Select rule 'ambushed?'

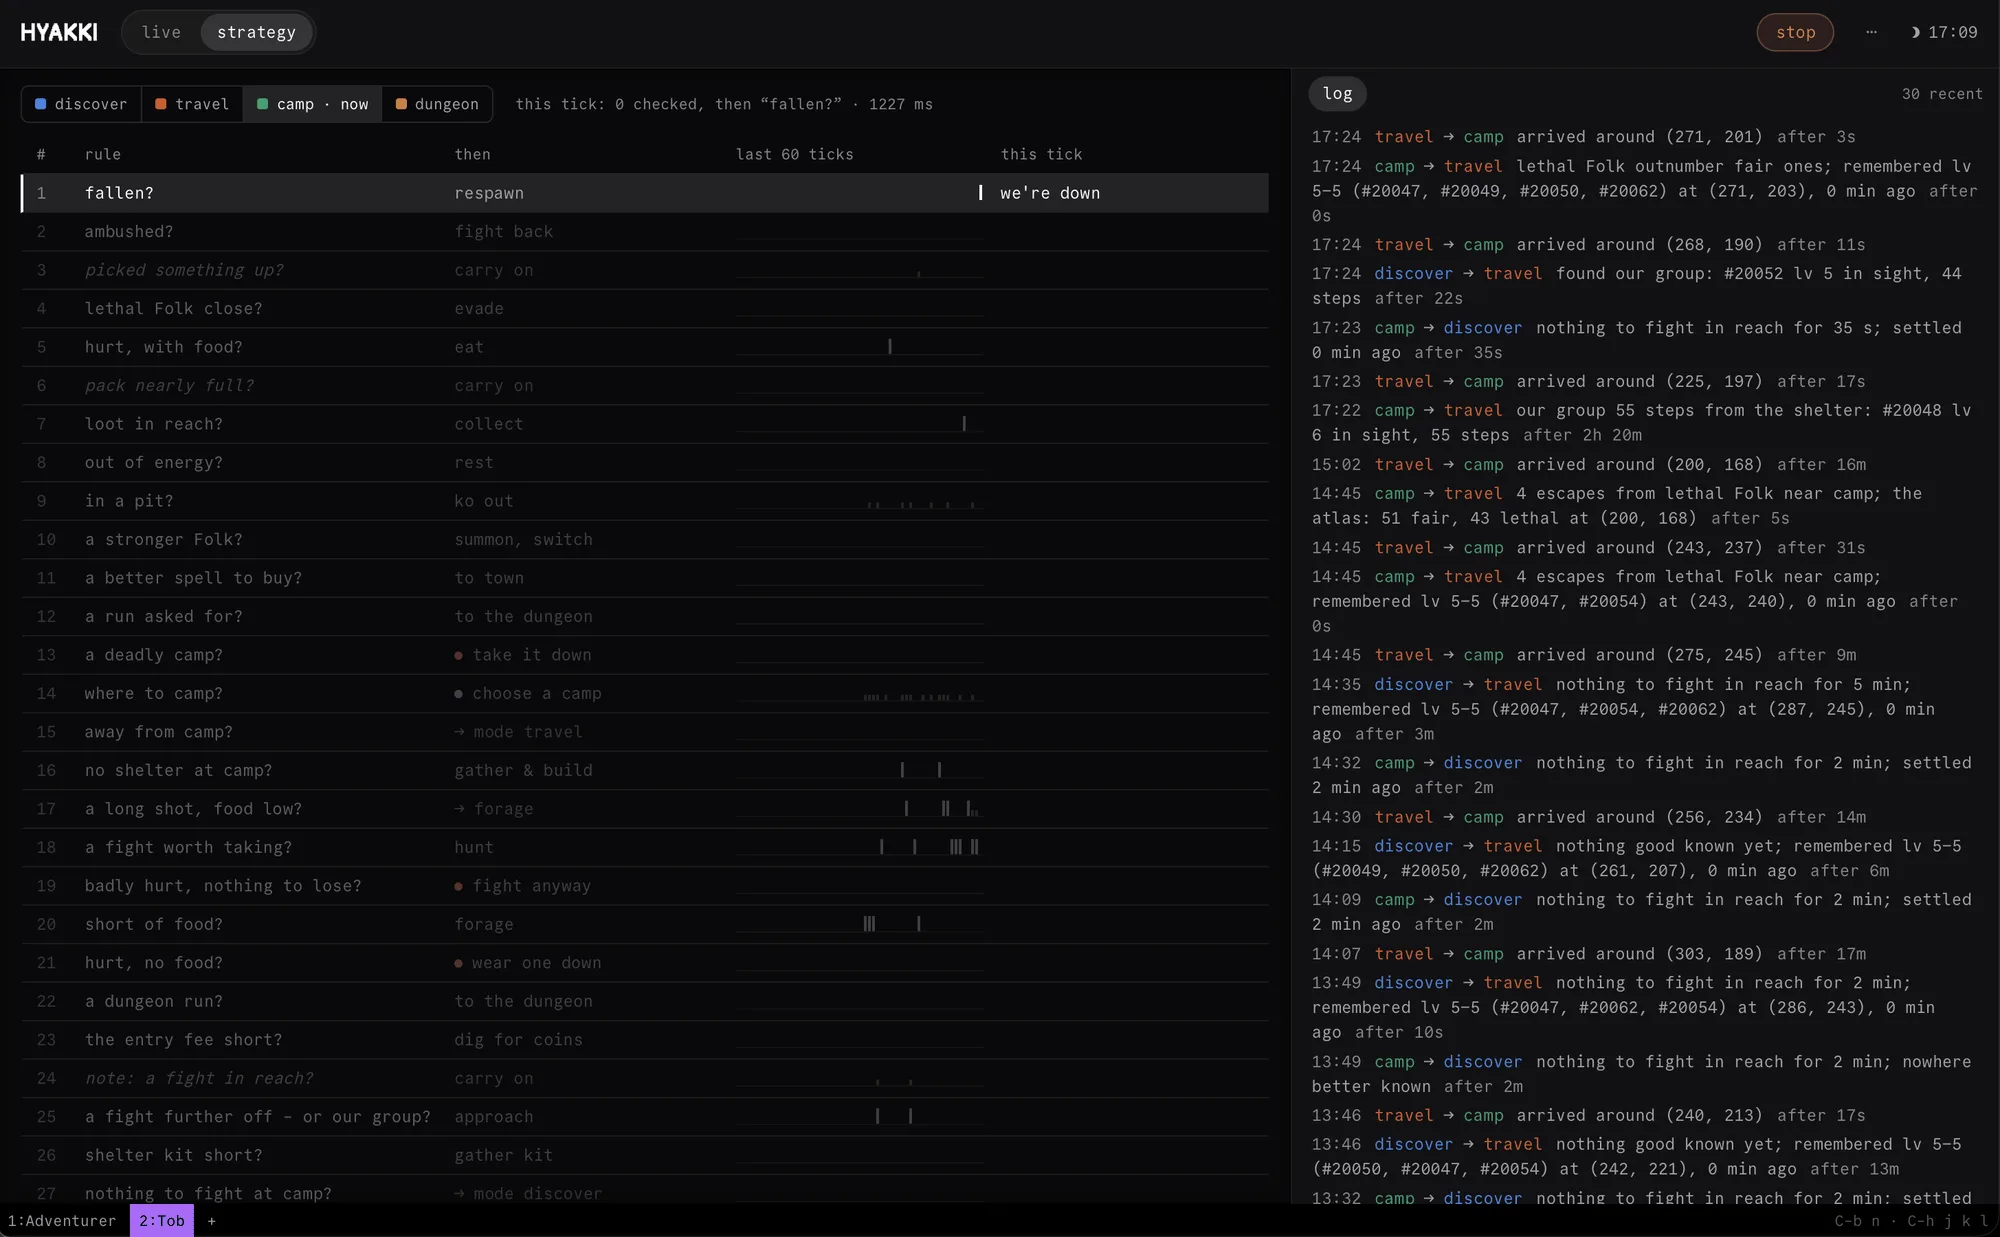click(x=645, y=232)
